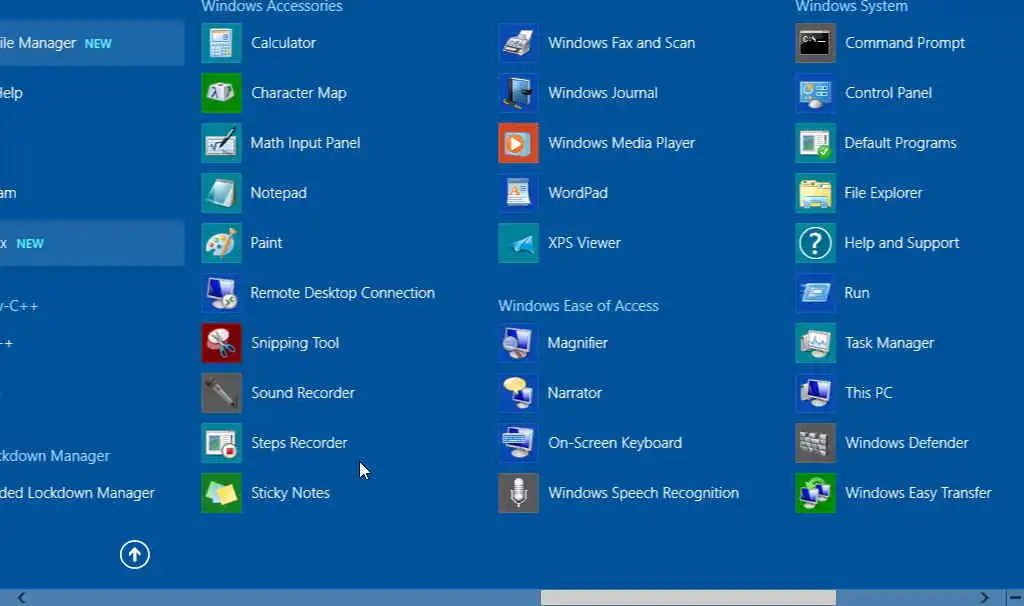Open Help and Support question mark icon
The width and height of the screenshot is (1024, 606).
[816, 243]
